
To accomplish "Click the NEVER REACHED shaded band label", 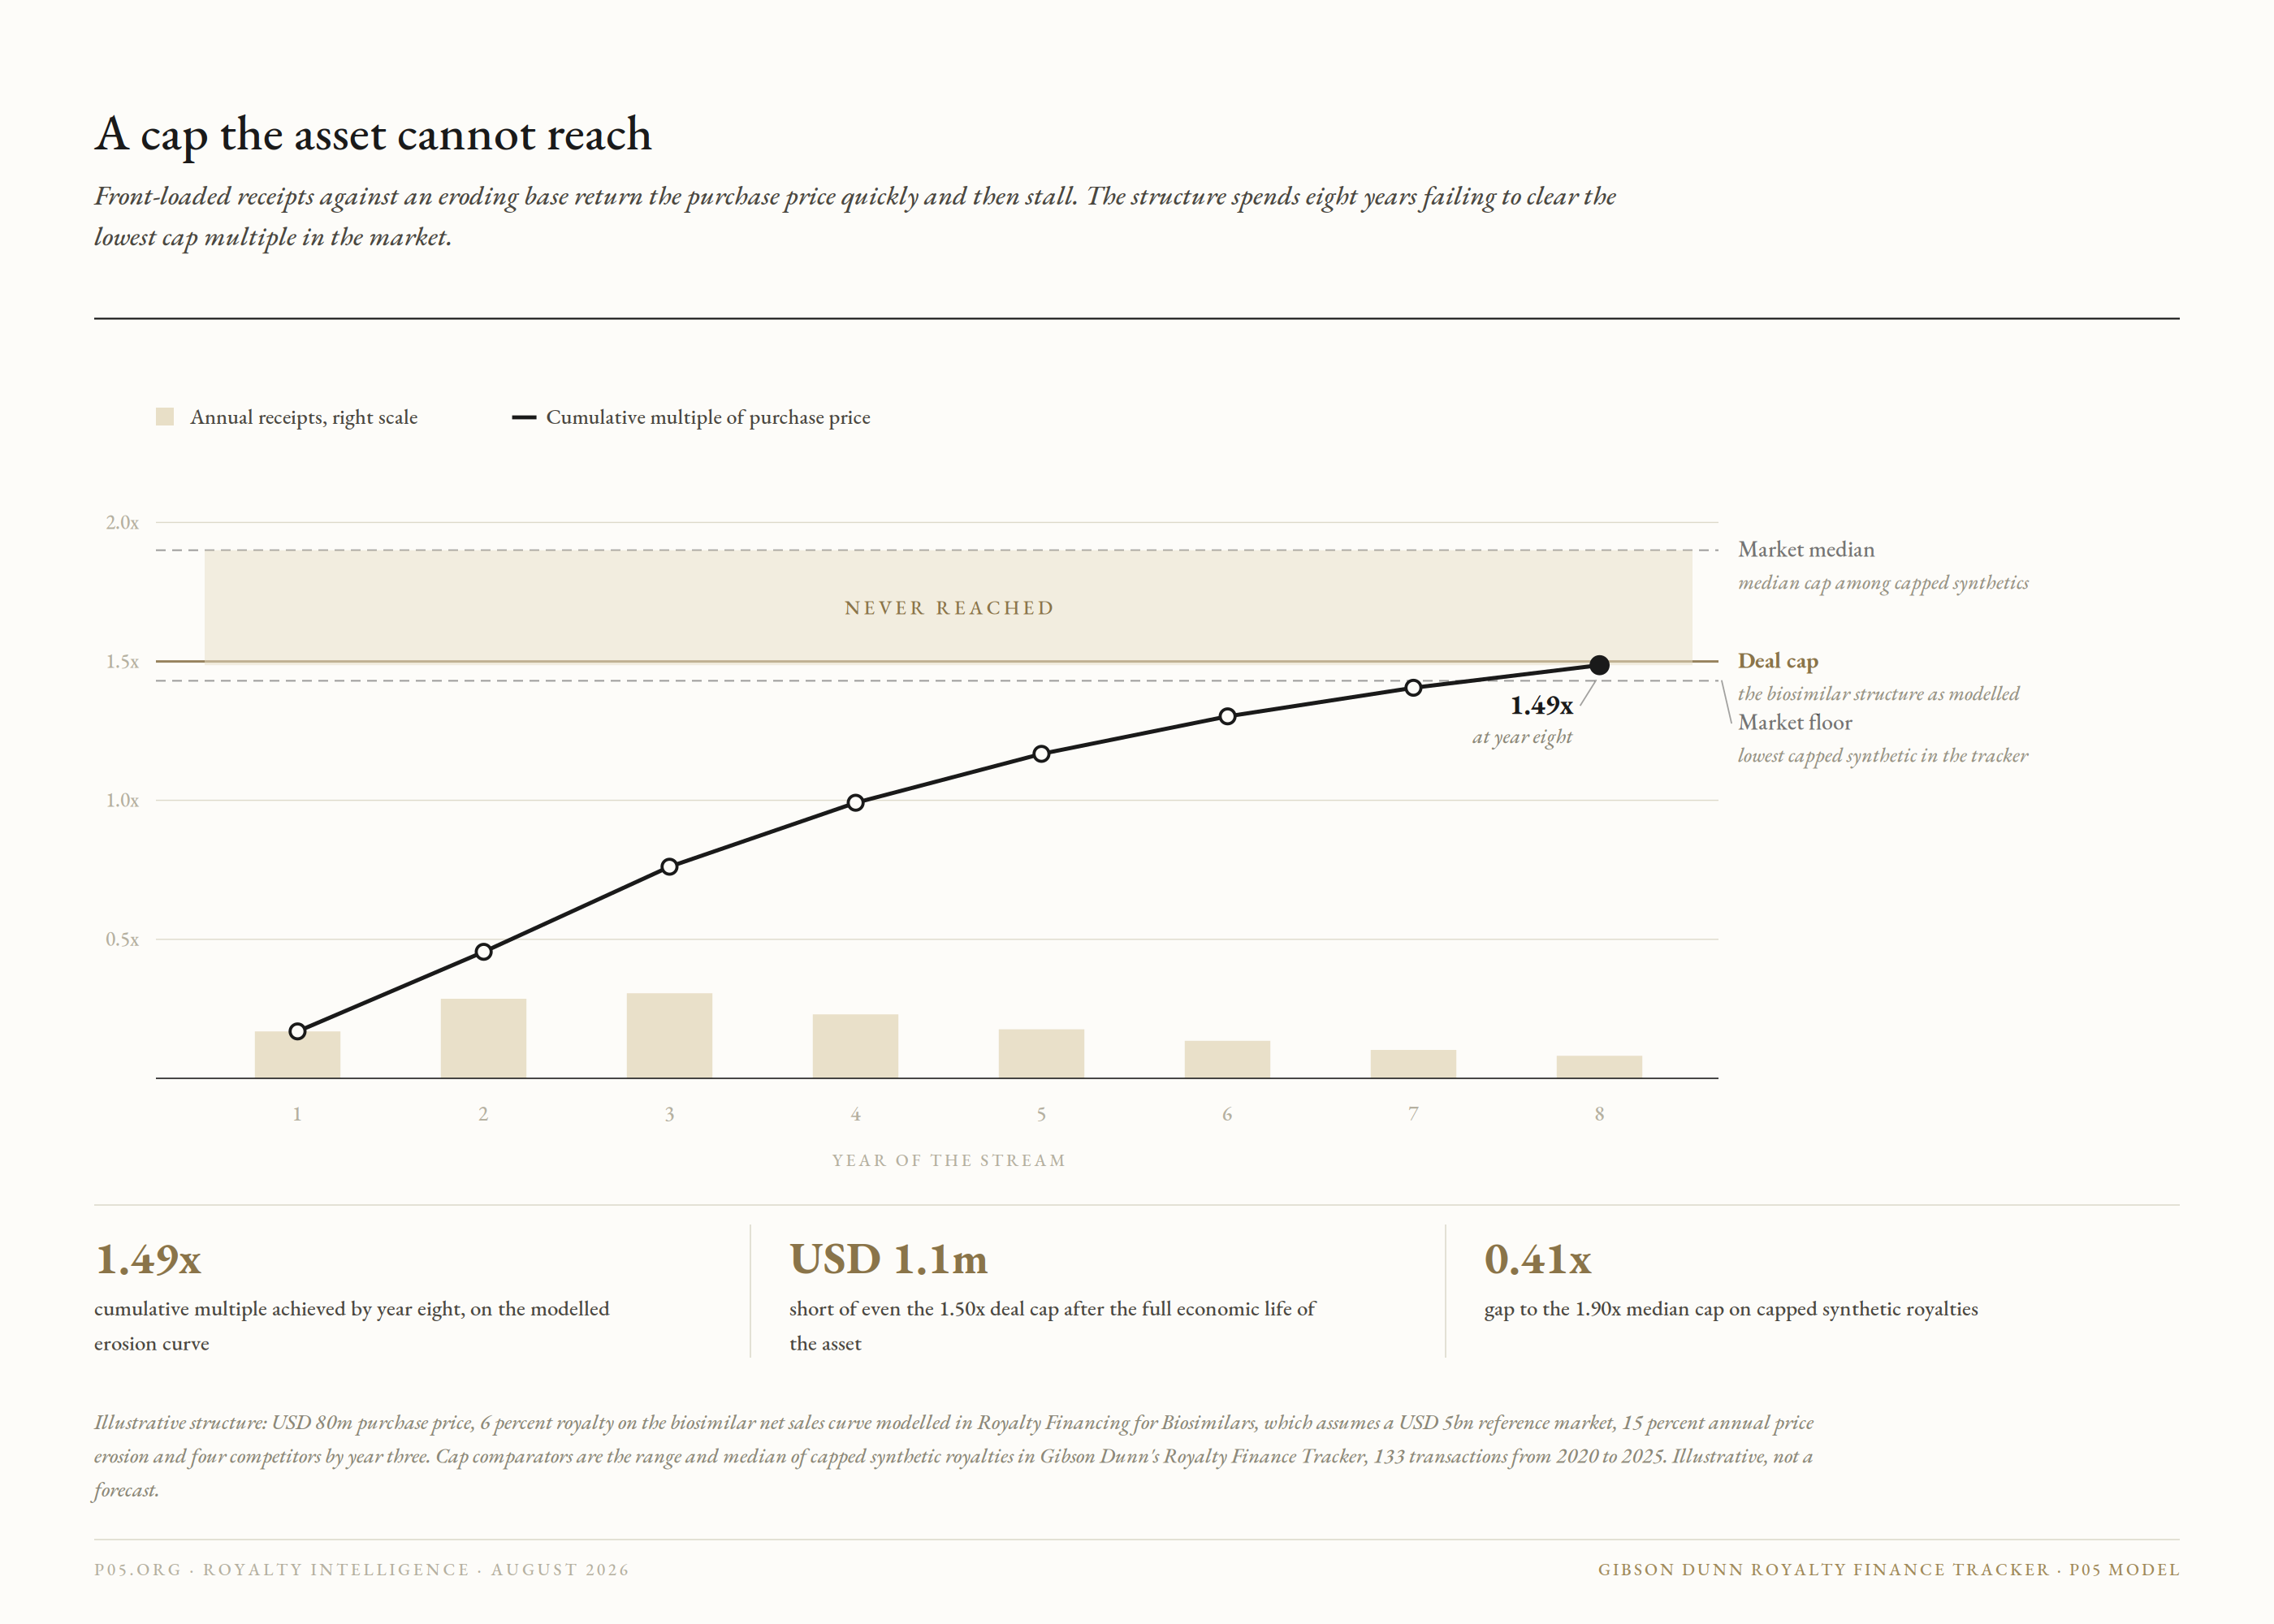I will [x=949, y=608].
